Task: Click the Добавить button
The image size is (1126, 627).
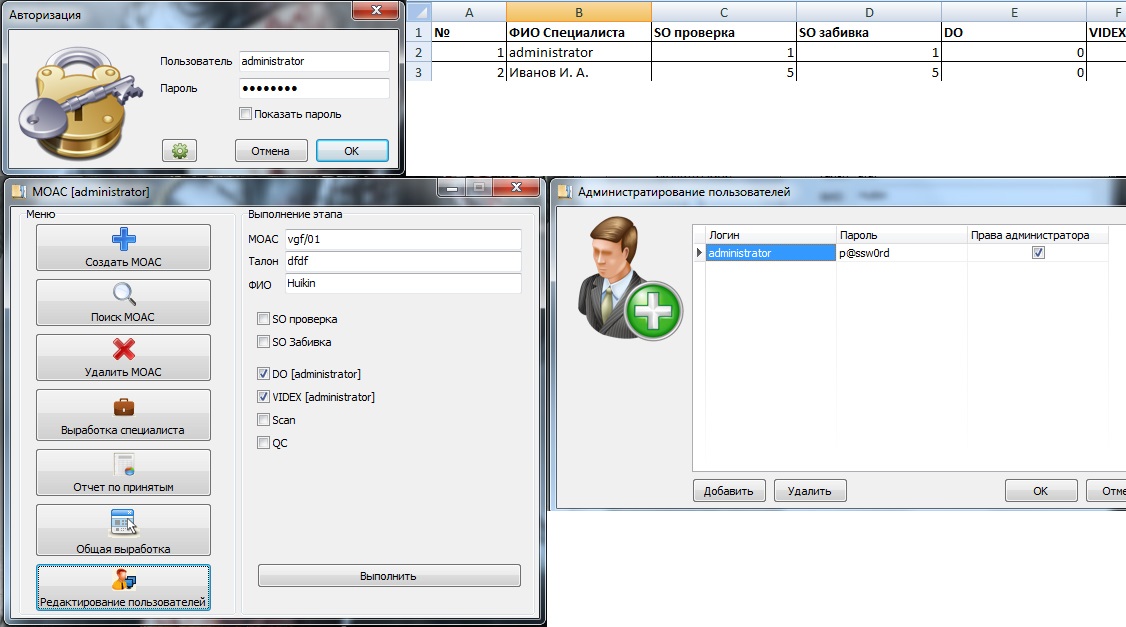Action: click(729, 491)
